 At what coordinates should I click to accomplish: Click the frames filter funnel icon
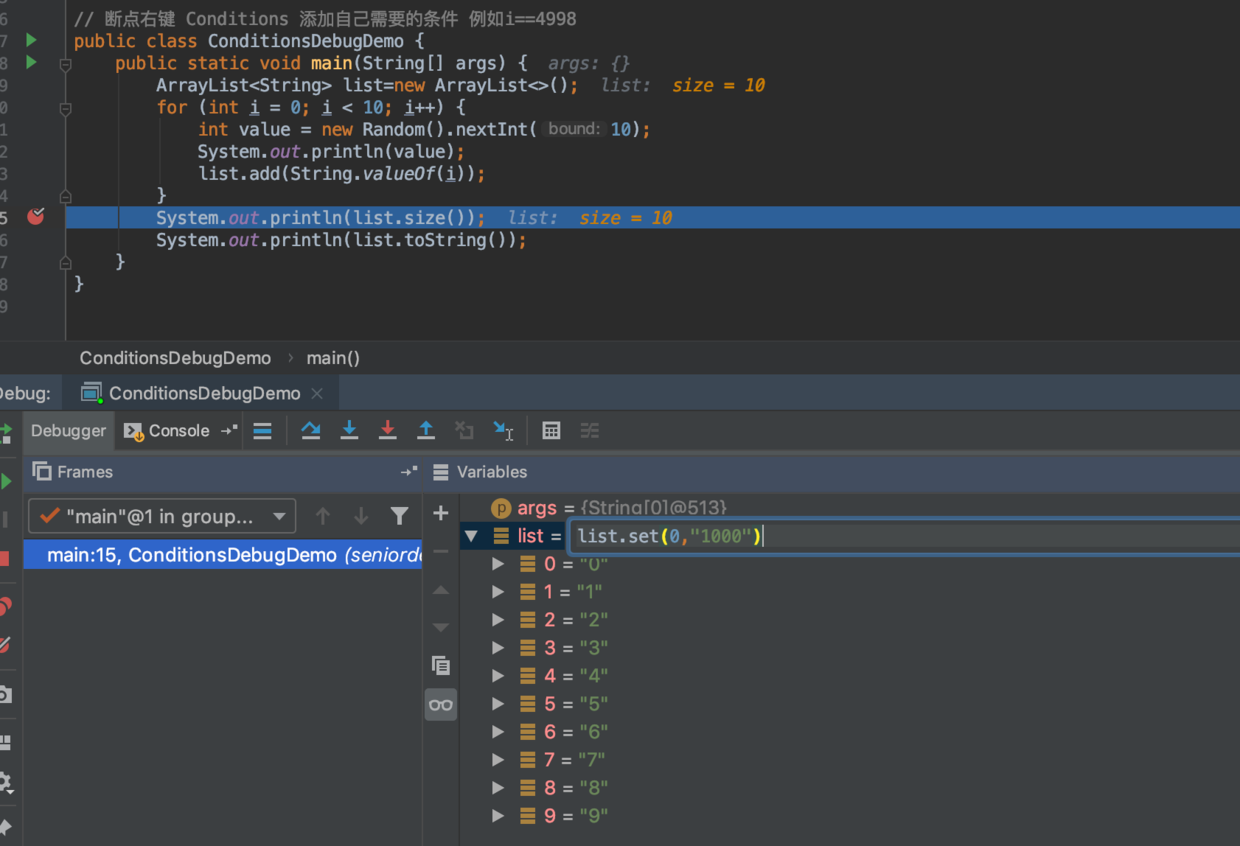coord(400,516)
